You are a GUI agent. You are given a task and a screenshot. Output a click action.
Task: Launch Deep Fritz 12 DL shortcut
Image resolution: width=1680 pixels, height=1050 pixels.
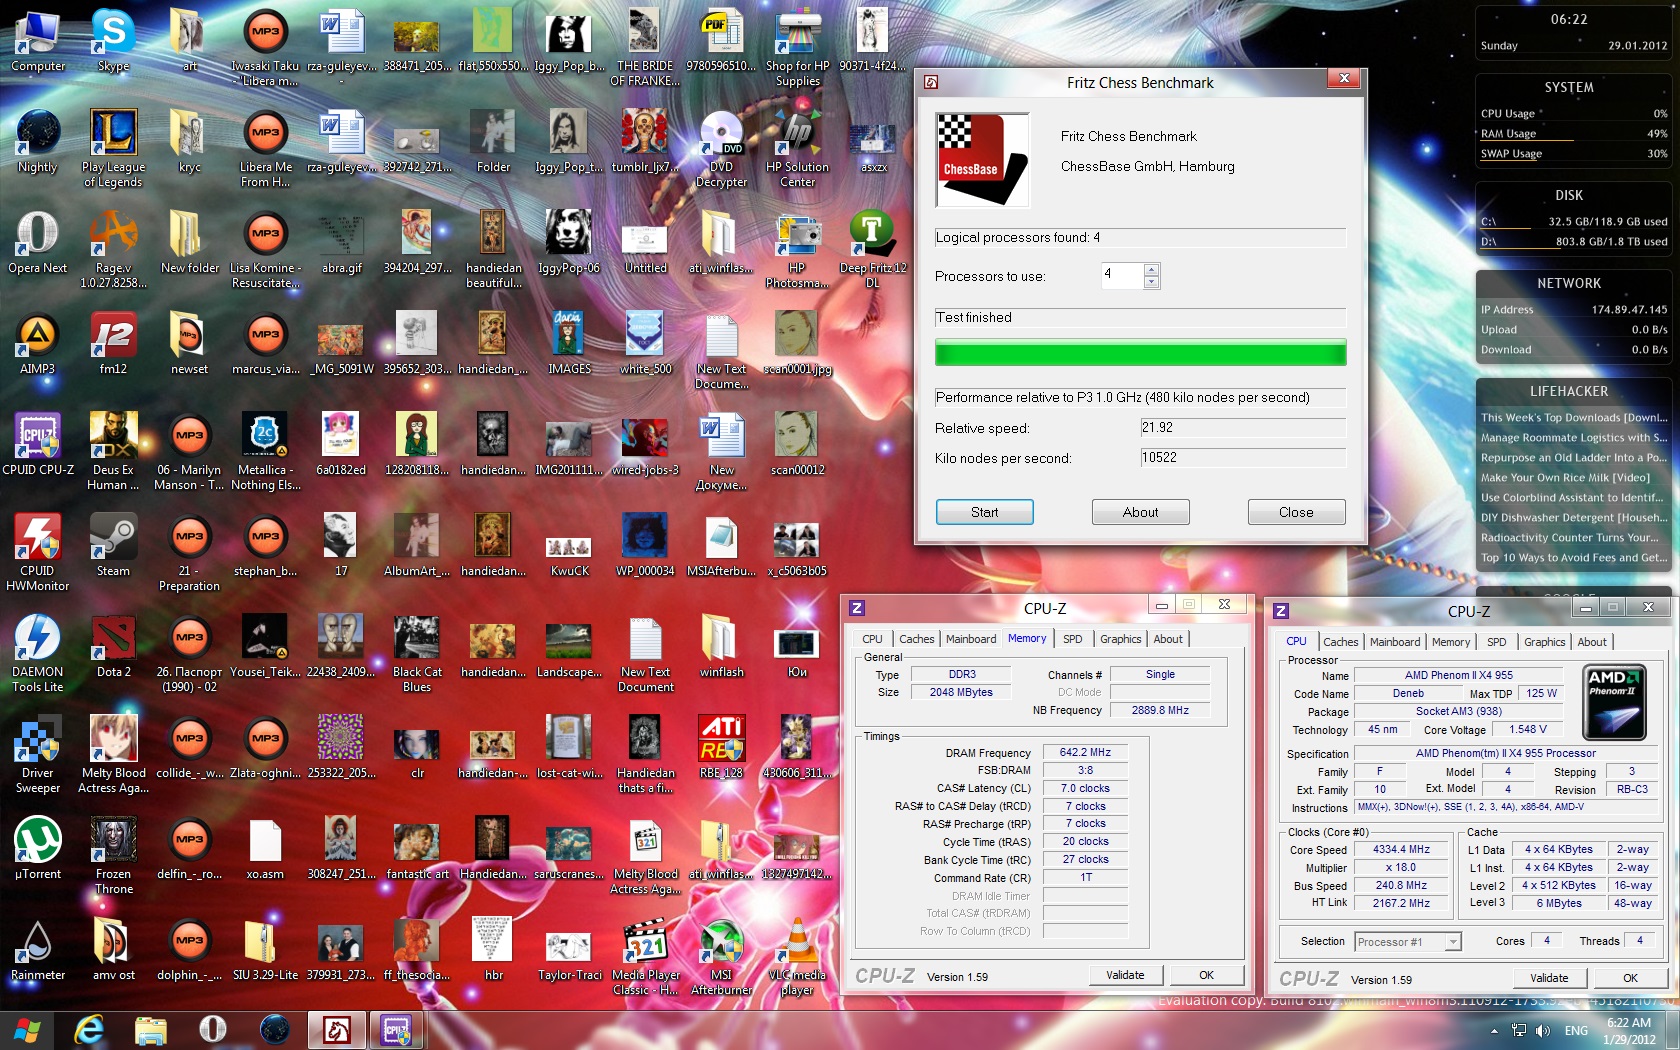[873, 249]
